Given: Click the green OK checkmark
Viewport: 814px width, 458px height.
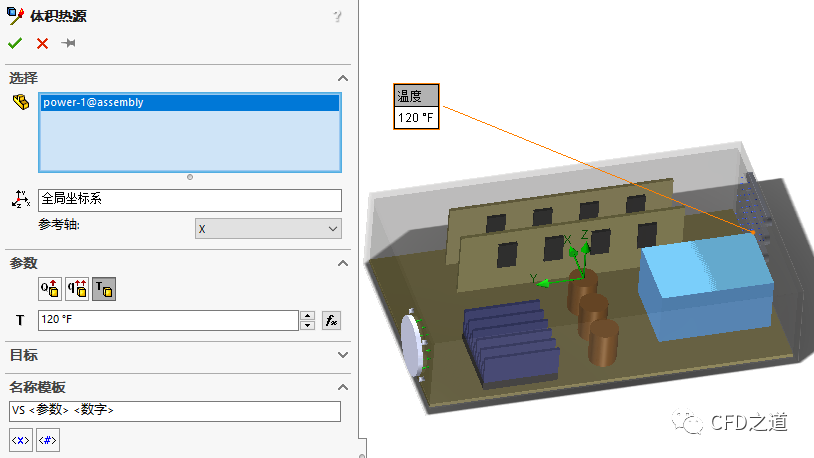Looking at the screenshot, I should (x=15, y=43).
